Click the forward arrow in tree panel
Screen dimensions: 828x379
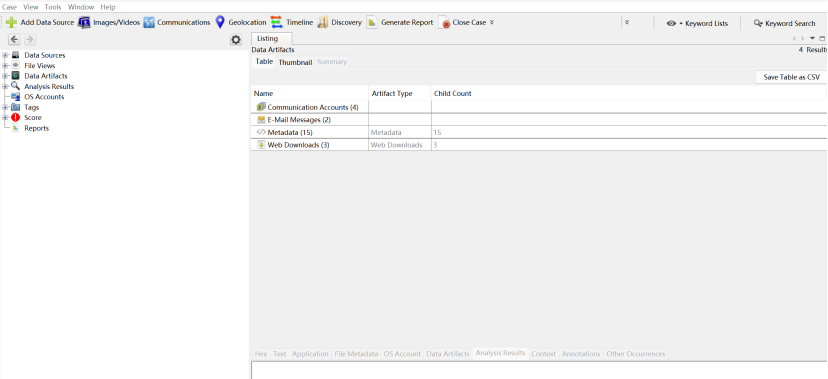(x=30, y=40)
